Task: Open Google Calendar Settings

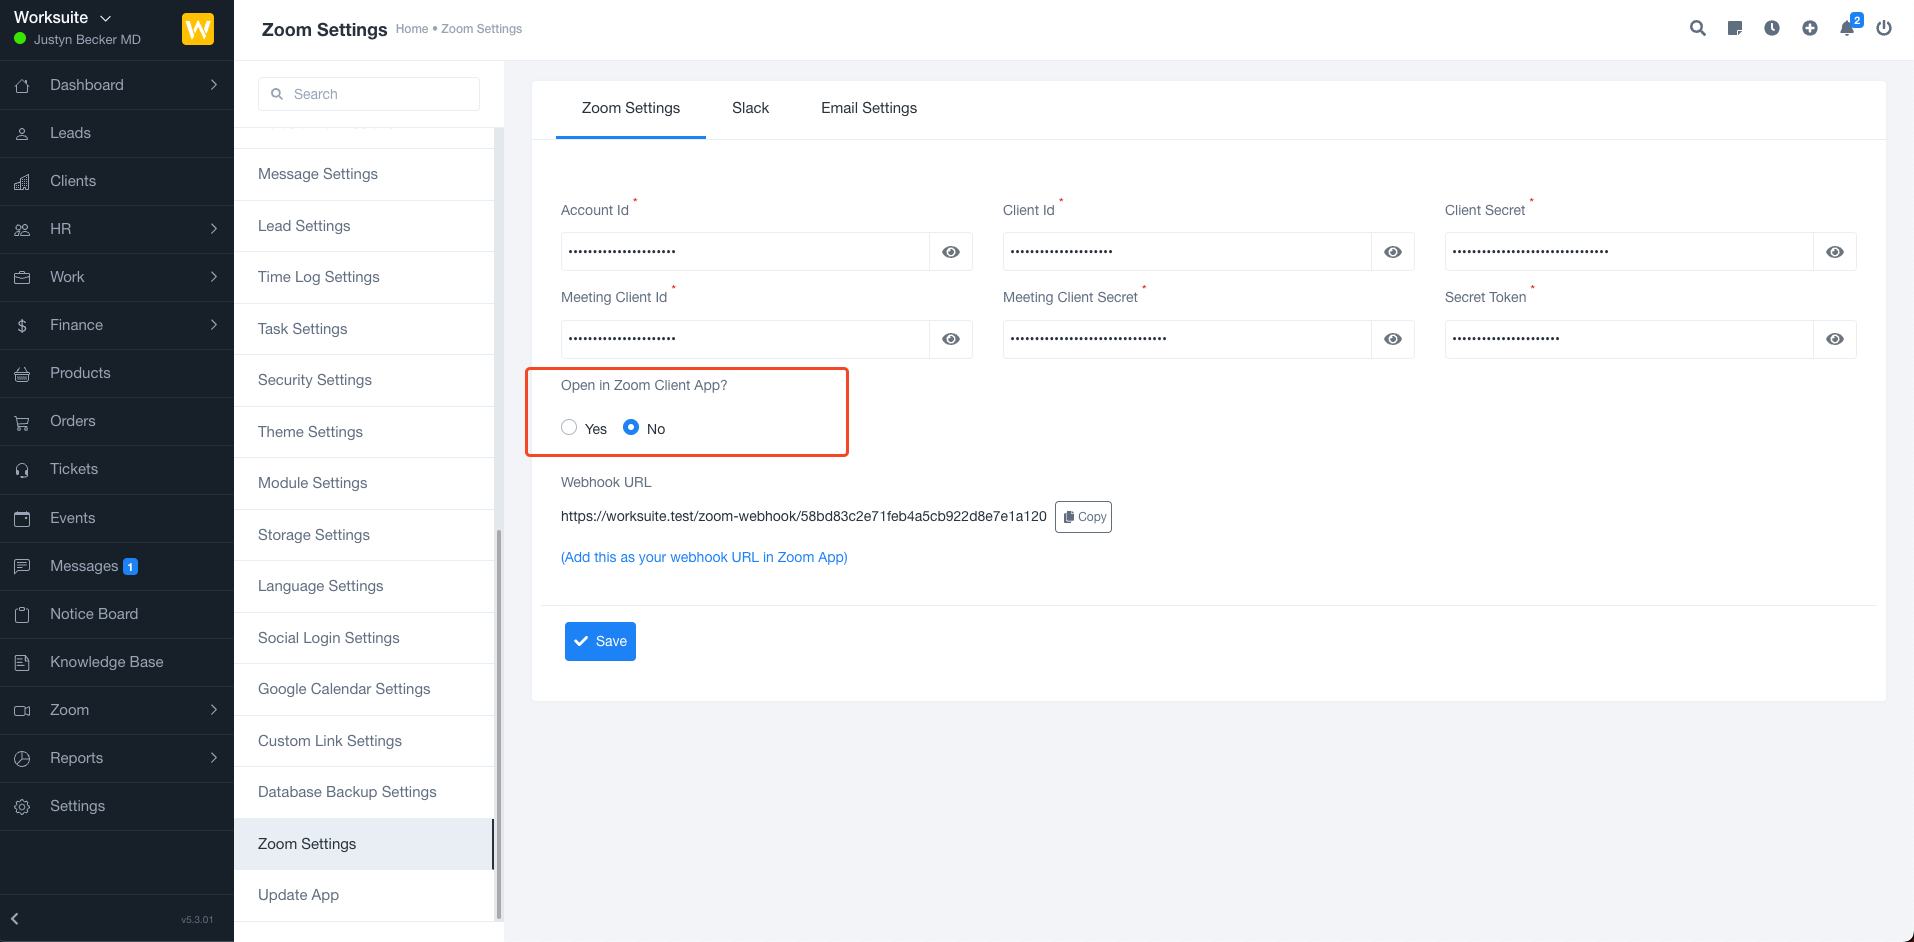Action: coord(364,689)
